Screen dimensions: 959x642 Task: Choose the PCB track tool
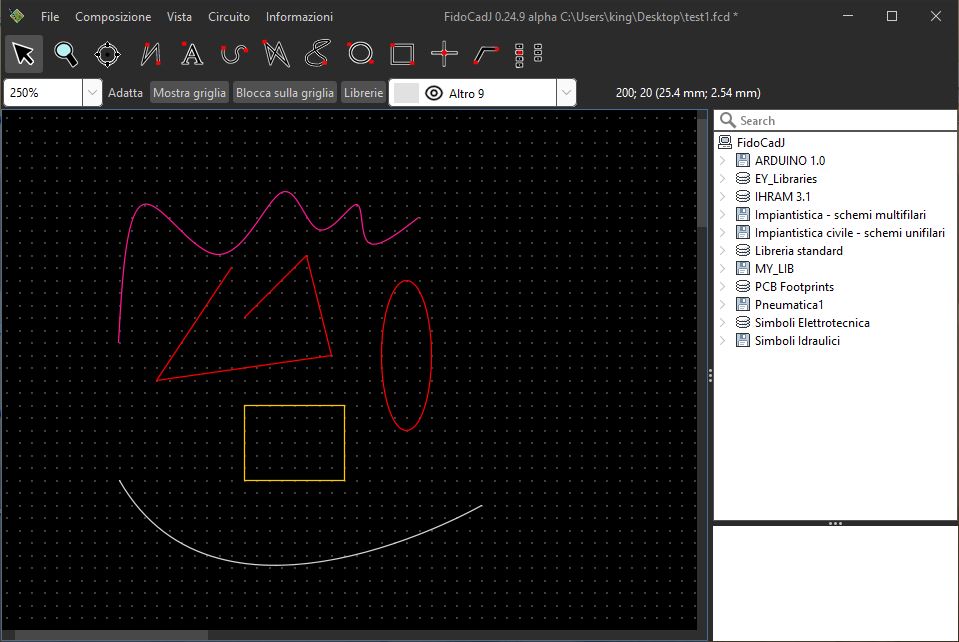click(486, 54)
